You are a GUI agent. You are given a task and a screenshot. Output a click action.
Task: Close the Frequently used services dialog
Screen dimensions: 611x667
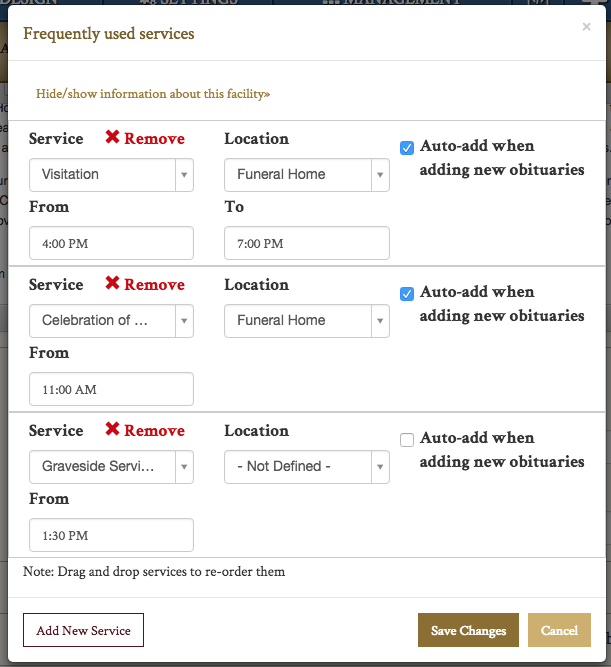pos(586,28)
